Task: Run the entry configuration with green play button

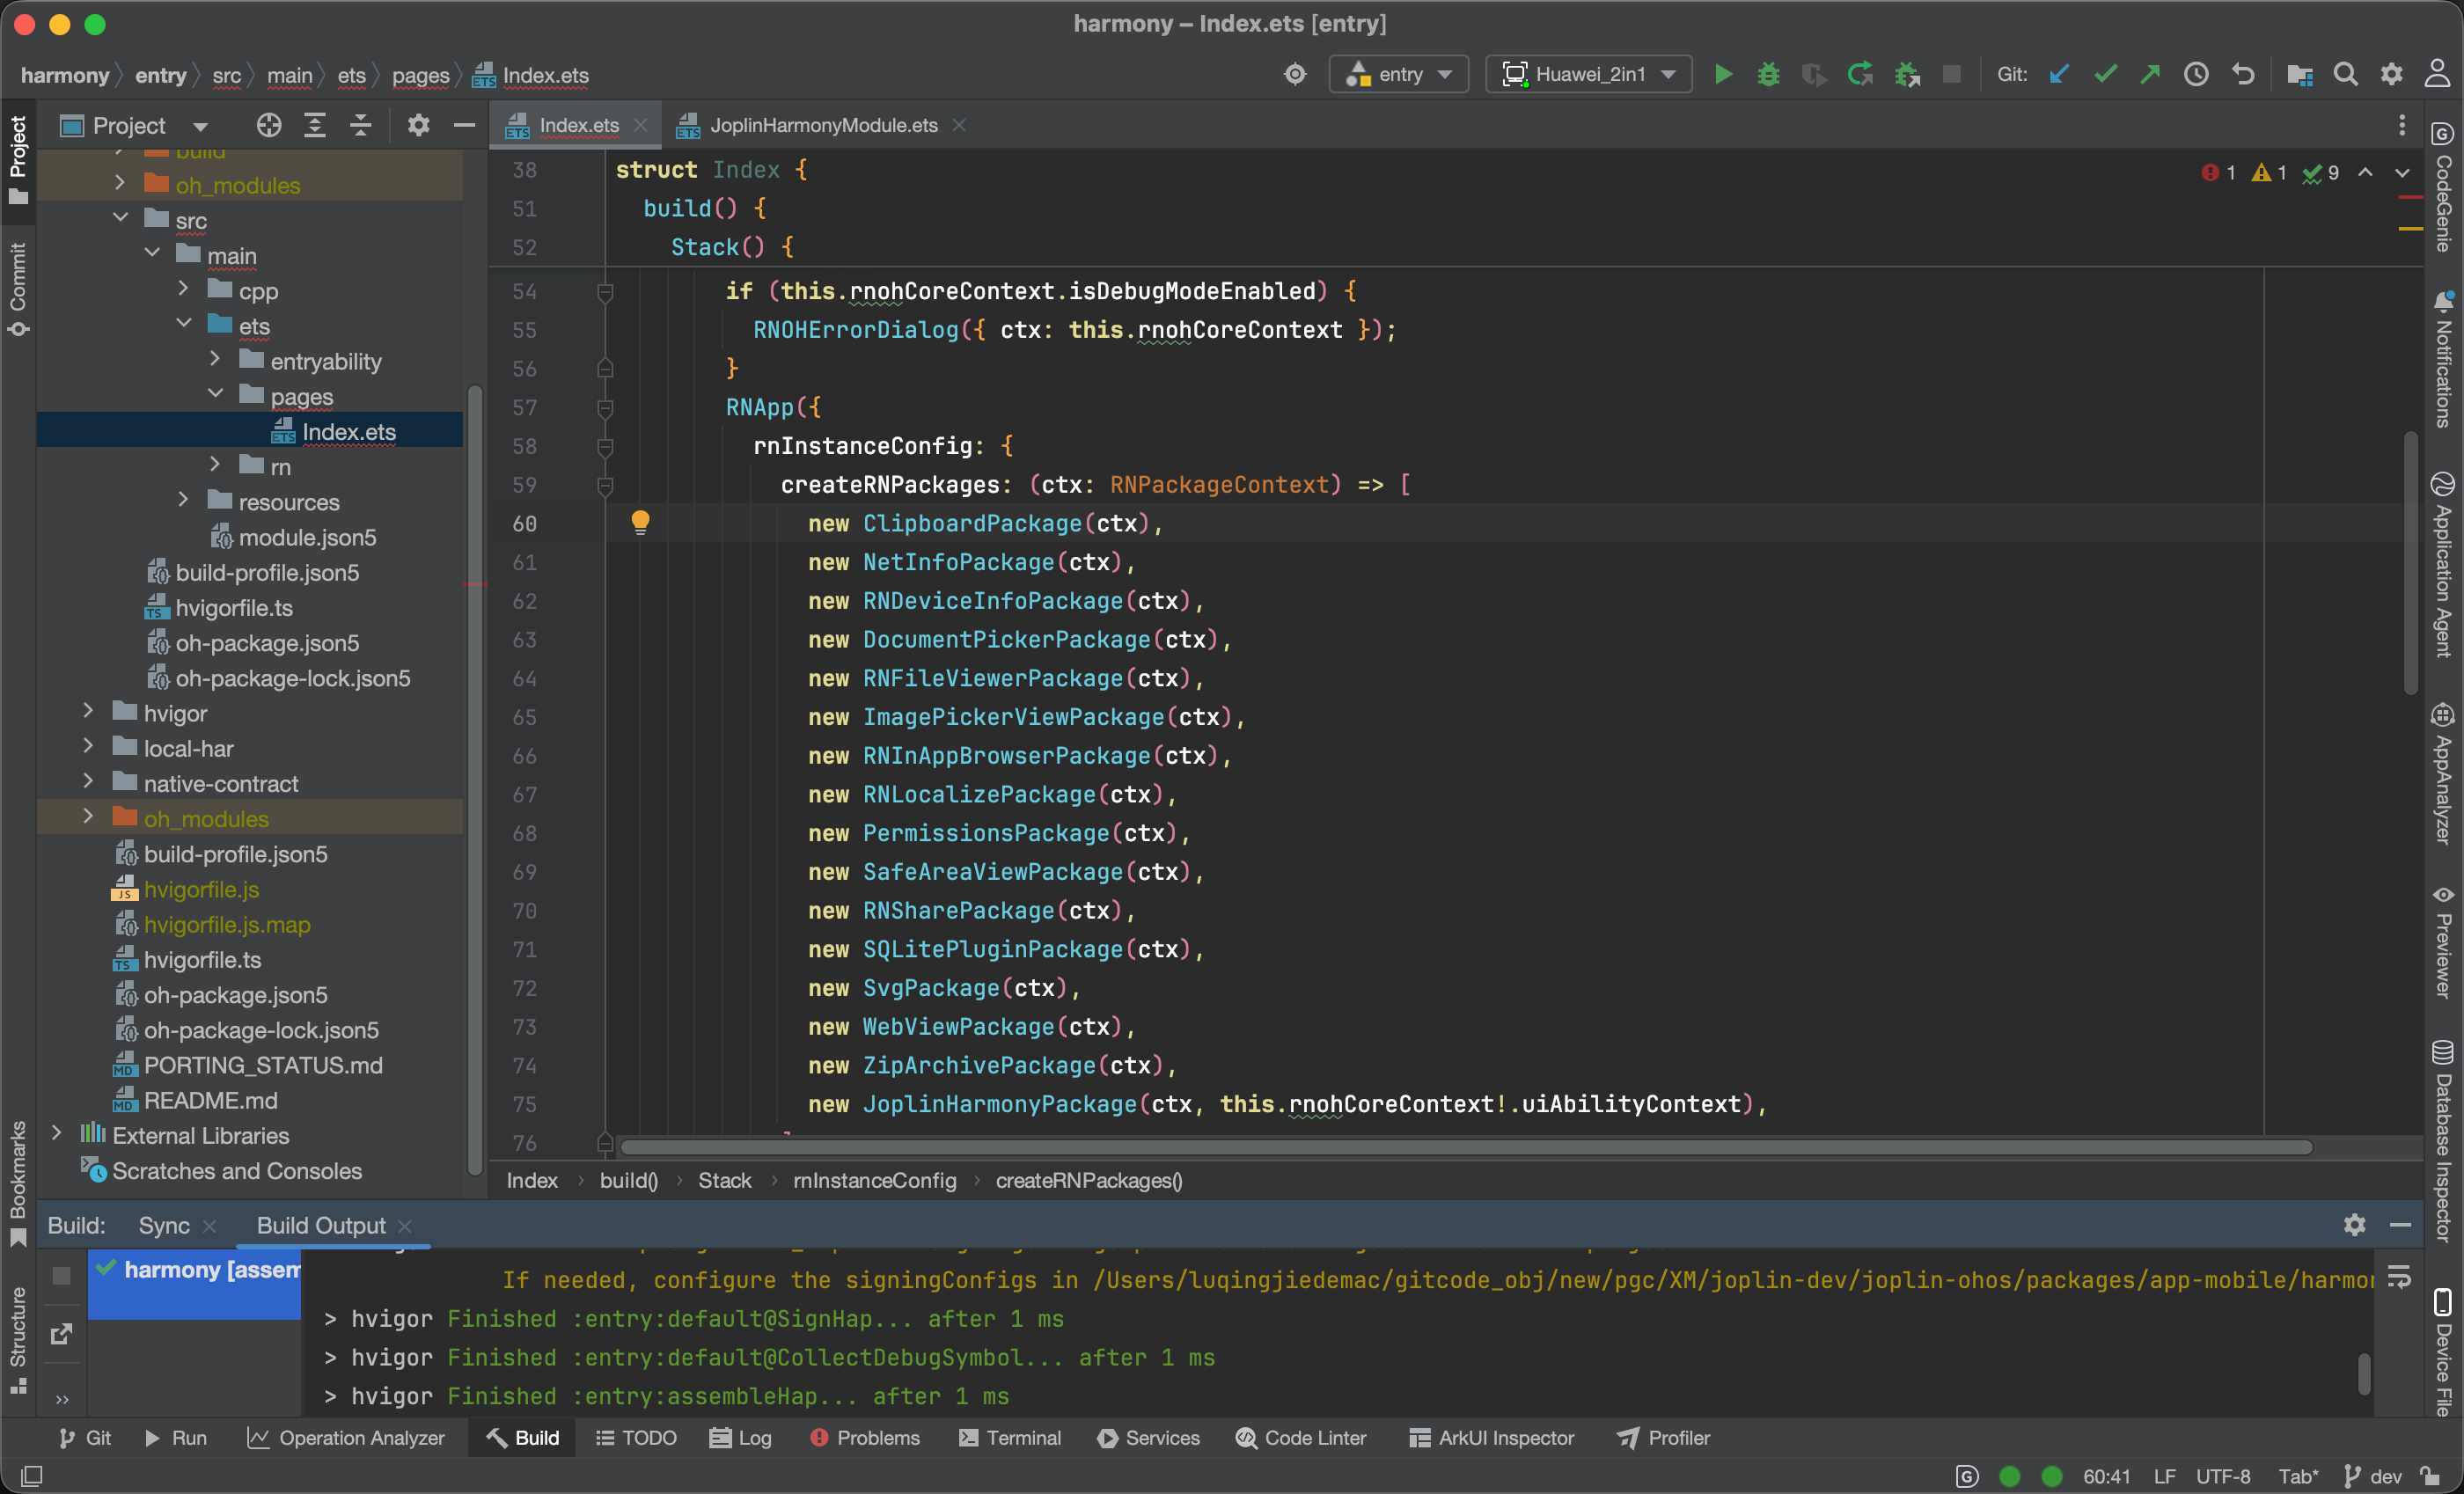Action: click(x=1723, y=75)
